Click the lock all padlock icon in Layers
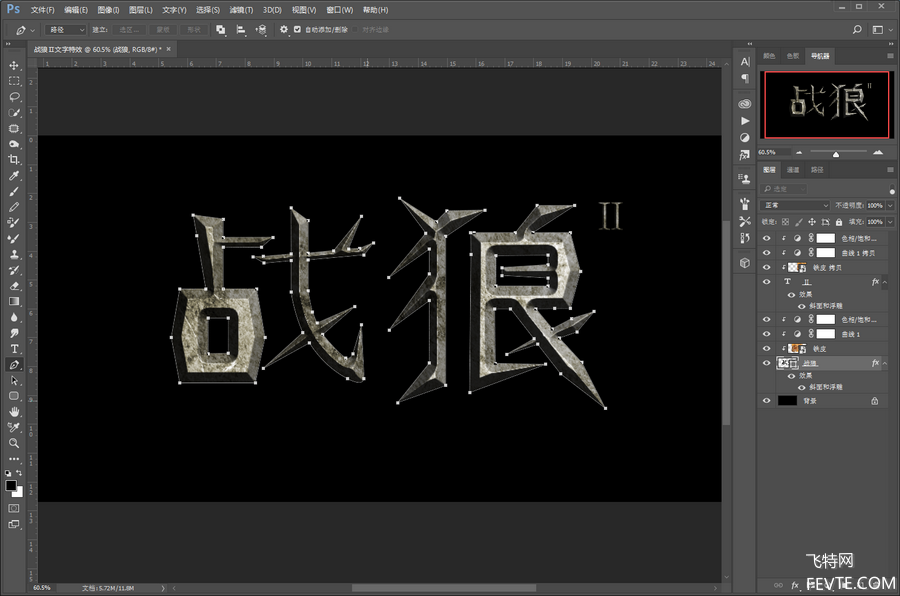The width and height of the screenshot is (900, 596). point(839,222)
